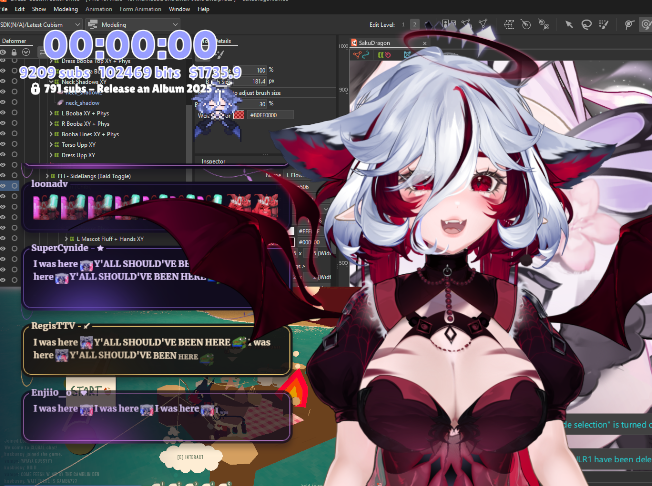Hide the L Boobs XY + Phys deformer
The width and height of the screenshot is (652, 486).
tap(3, 113)
